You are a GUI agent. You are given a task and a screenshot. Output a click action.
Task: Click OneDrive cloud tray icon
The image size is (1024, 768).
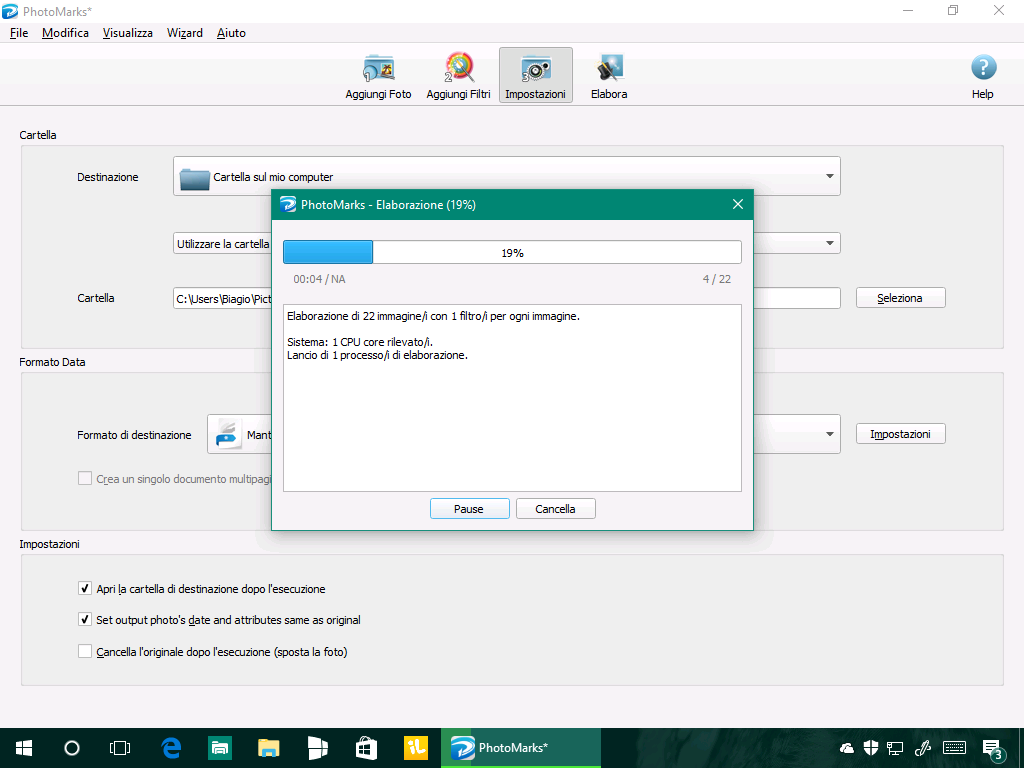pos(847,748)
